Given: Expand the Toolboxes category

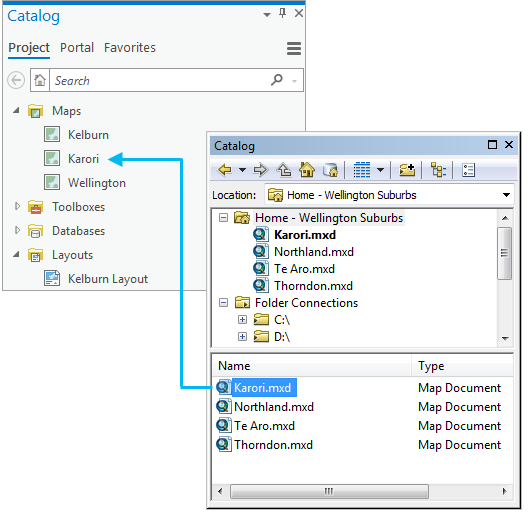Looking at the screenshot, I should tap(17, 206).
